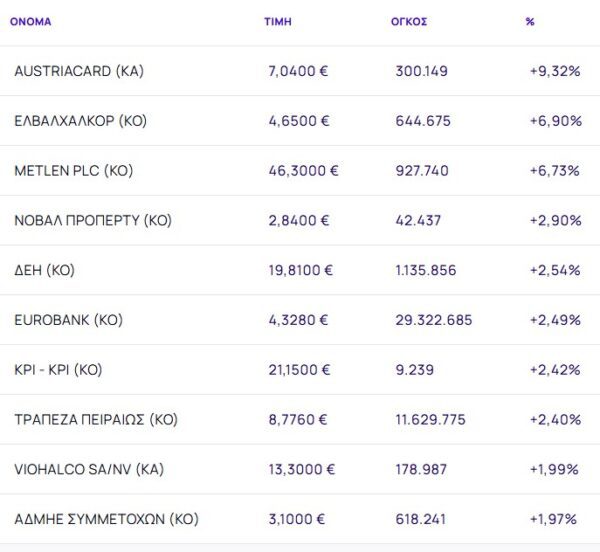Click the ΟΓΚΟΣ column header
600x552 pixels.
(x=409, y=21)
